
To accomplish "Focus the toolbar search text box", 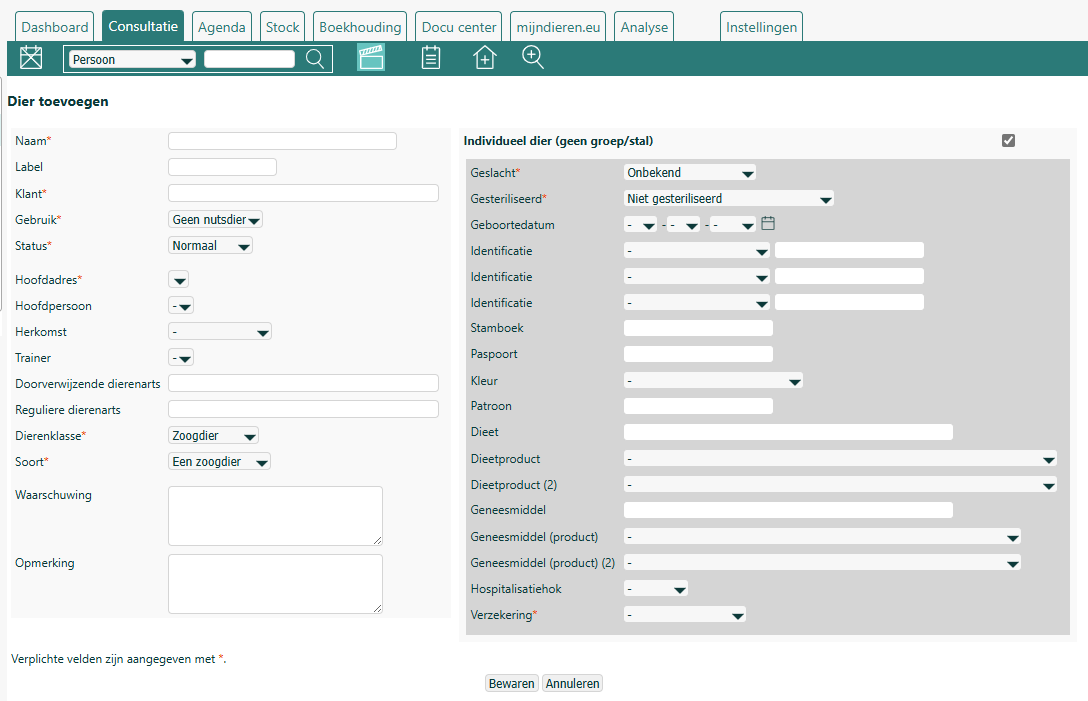I will point(250,59).
